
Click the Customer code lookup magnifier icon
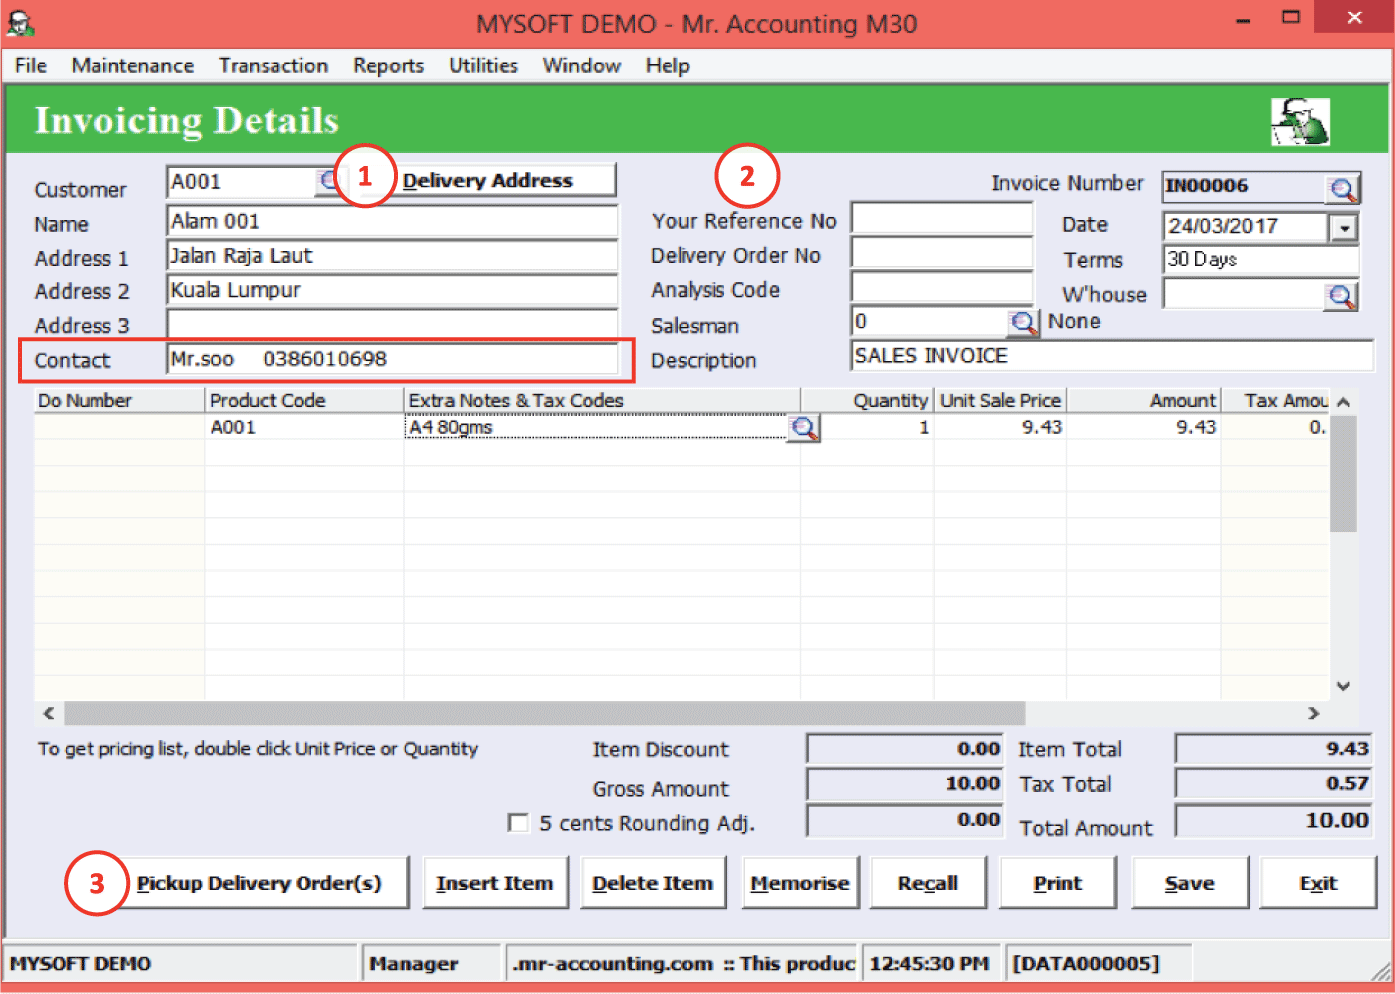[x=327, y=181]
